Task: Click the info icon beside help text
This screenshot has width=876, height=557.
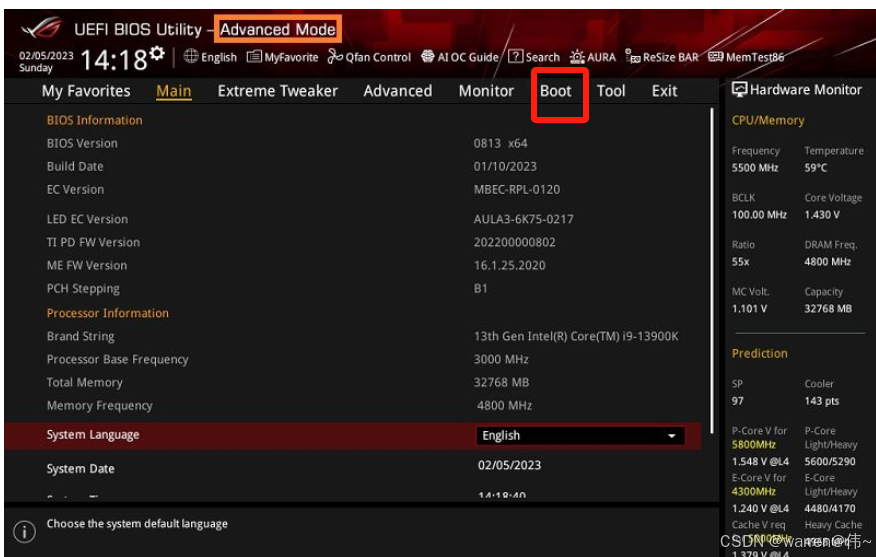Action: pos(25,531)
